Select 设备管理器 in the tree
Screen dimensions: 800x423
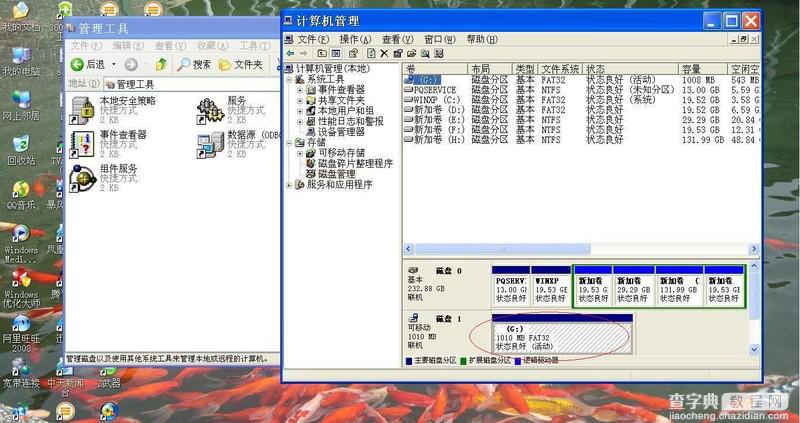click(336, 132)
